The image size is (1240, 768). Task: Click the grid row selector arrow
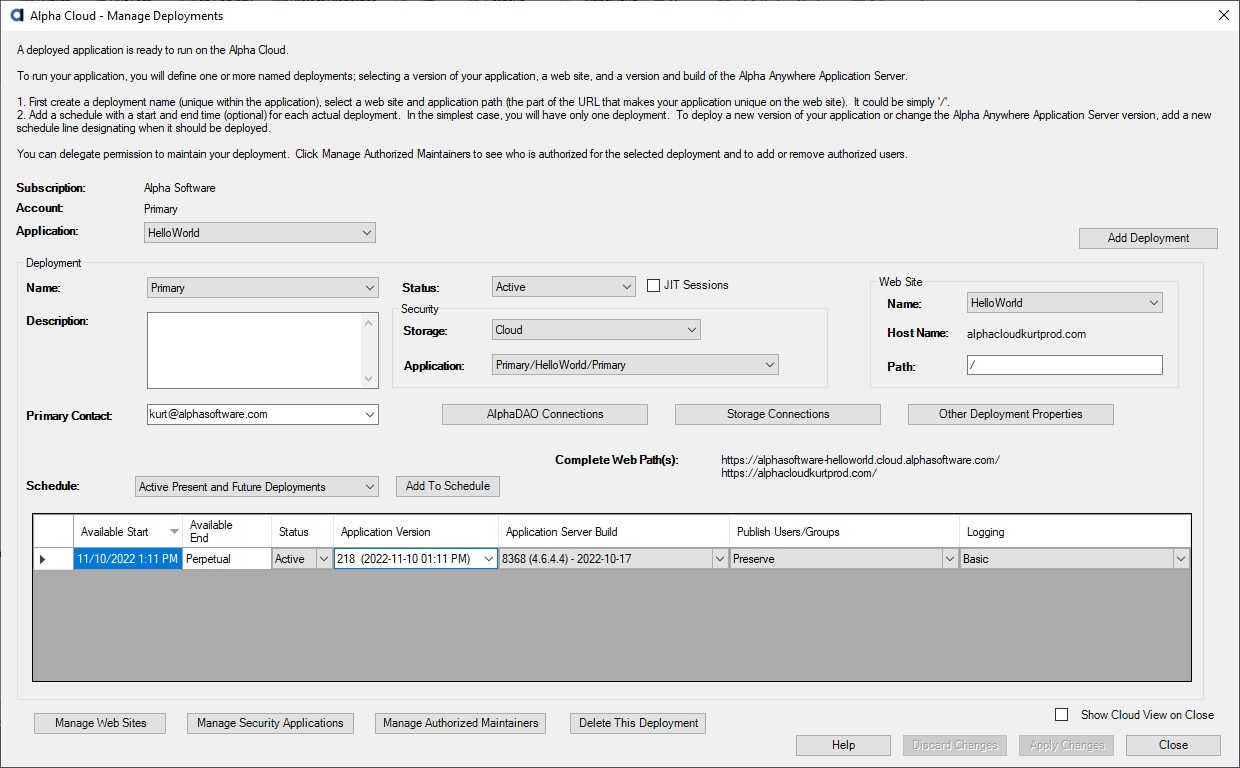(42, 559)
